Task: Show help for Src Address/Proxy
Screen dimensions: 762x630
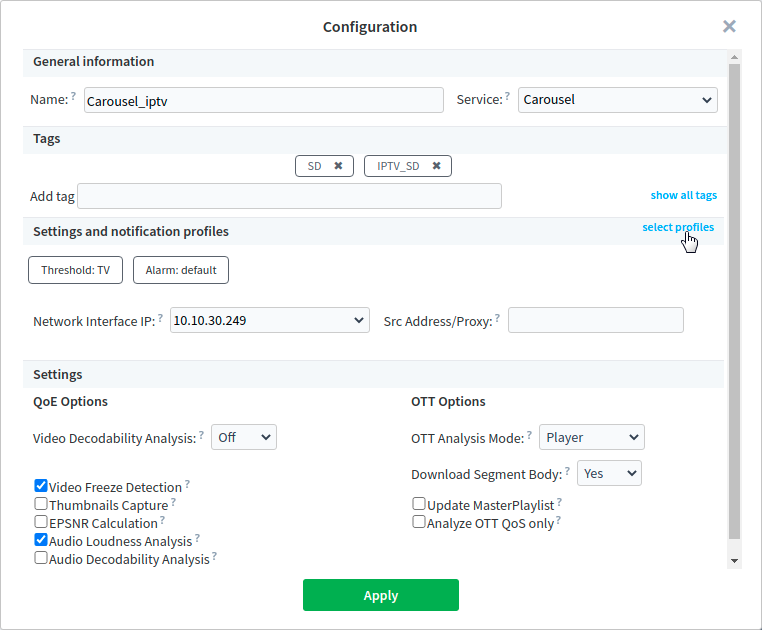Action: pyautogui.click(x=497, y=317)
